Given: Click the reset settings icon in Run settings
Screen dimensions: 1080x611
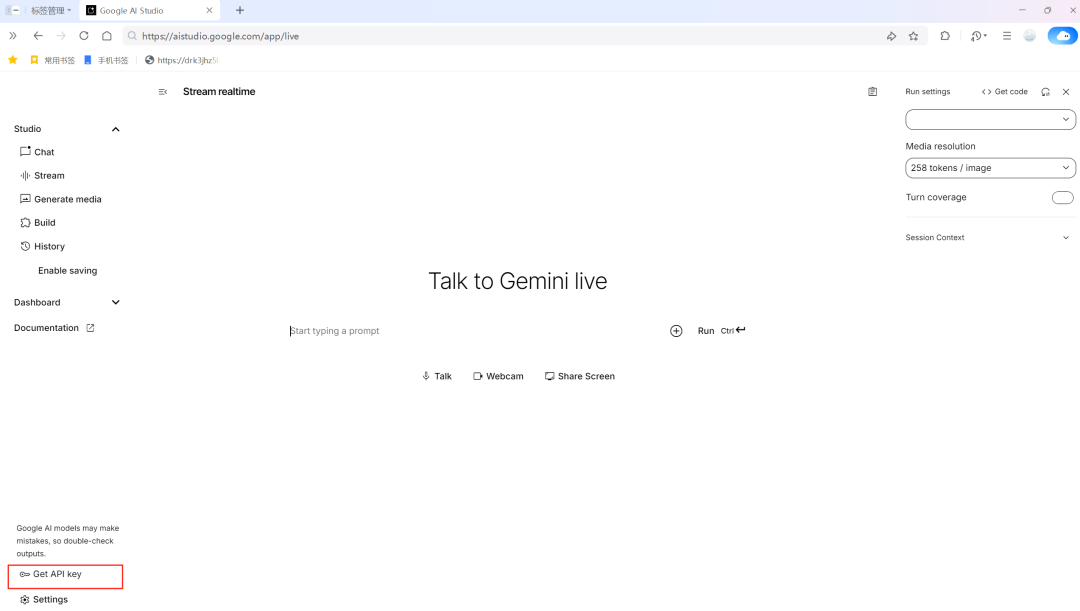Looking at the screenshot, I should (1046, 92).
